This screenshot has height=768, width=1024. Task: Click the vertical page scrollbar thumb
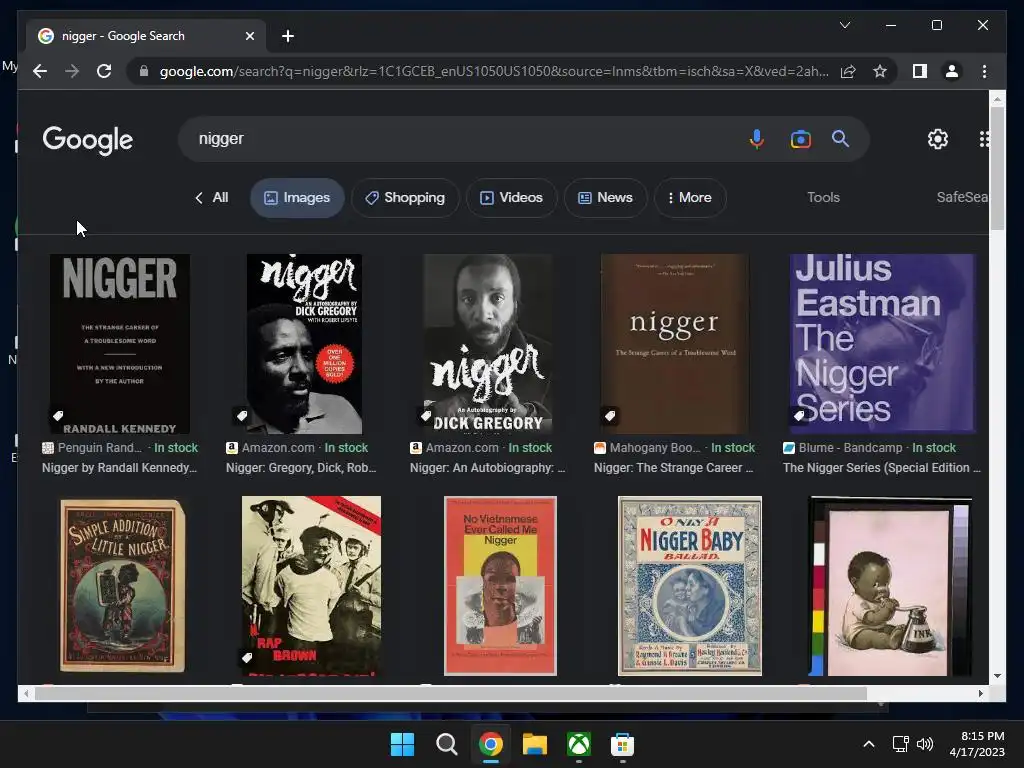(997, 168)
